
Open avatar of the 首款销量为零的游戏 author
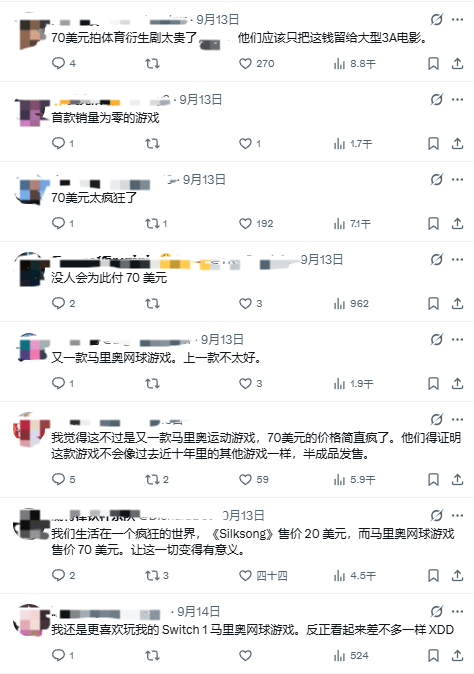click(x=32, y=112)
